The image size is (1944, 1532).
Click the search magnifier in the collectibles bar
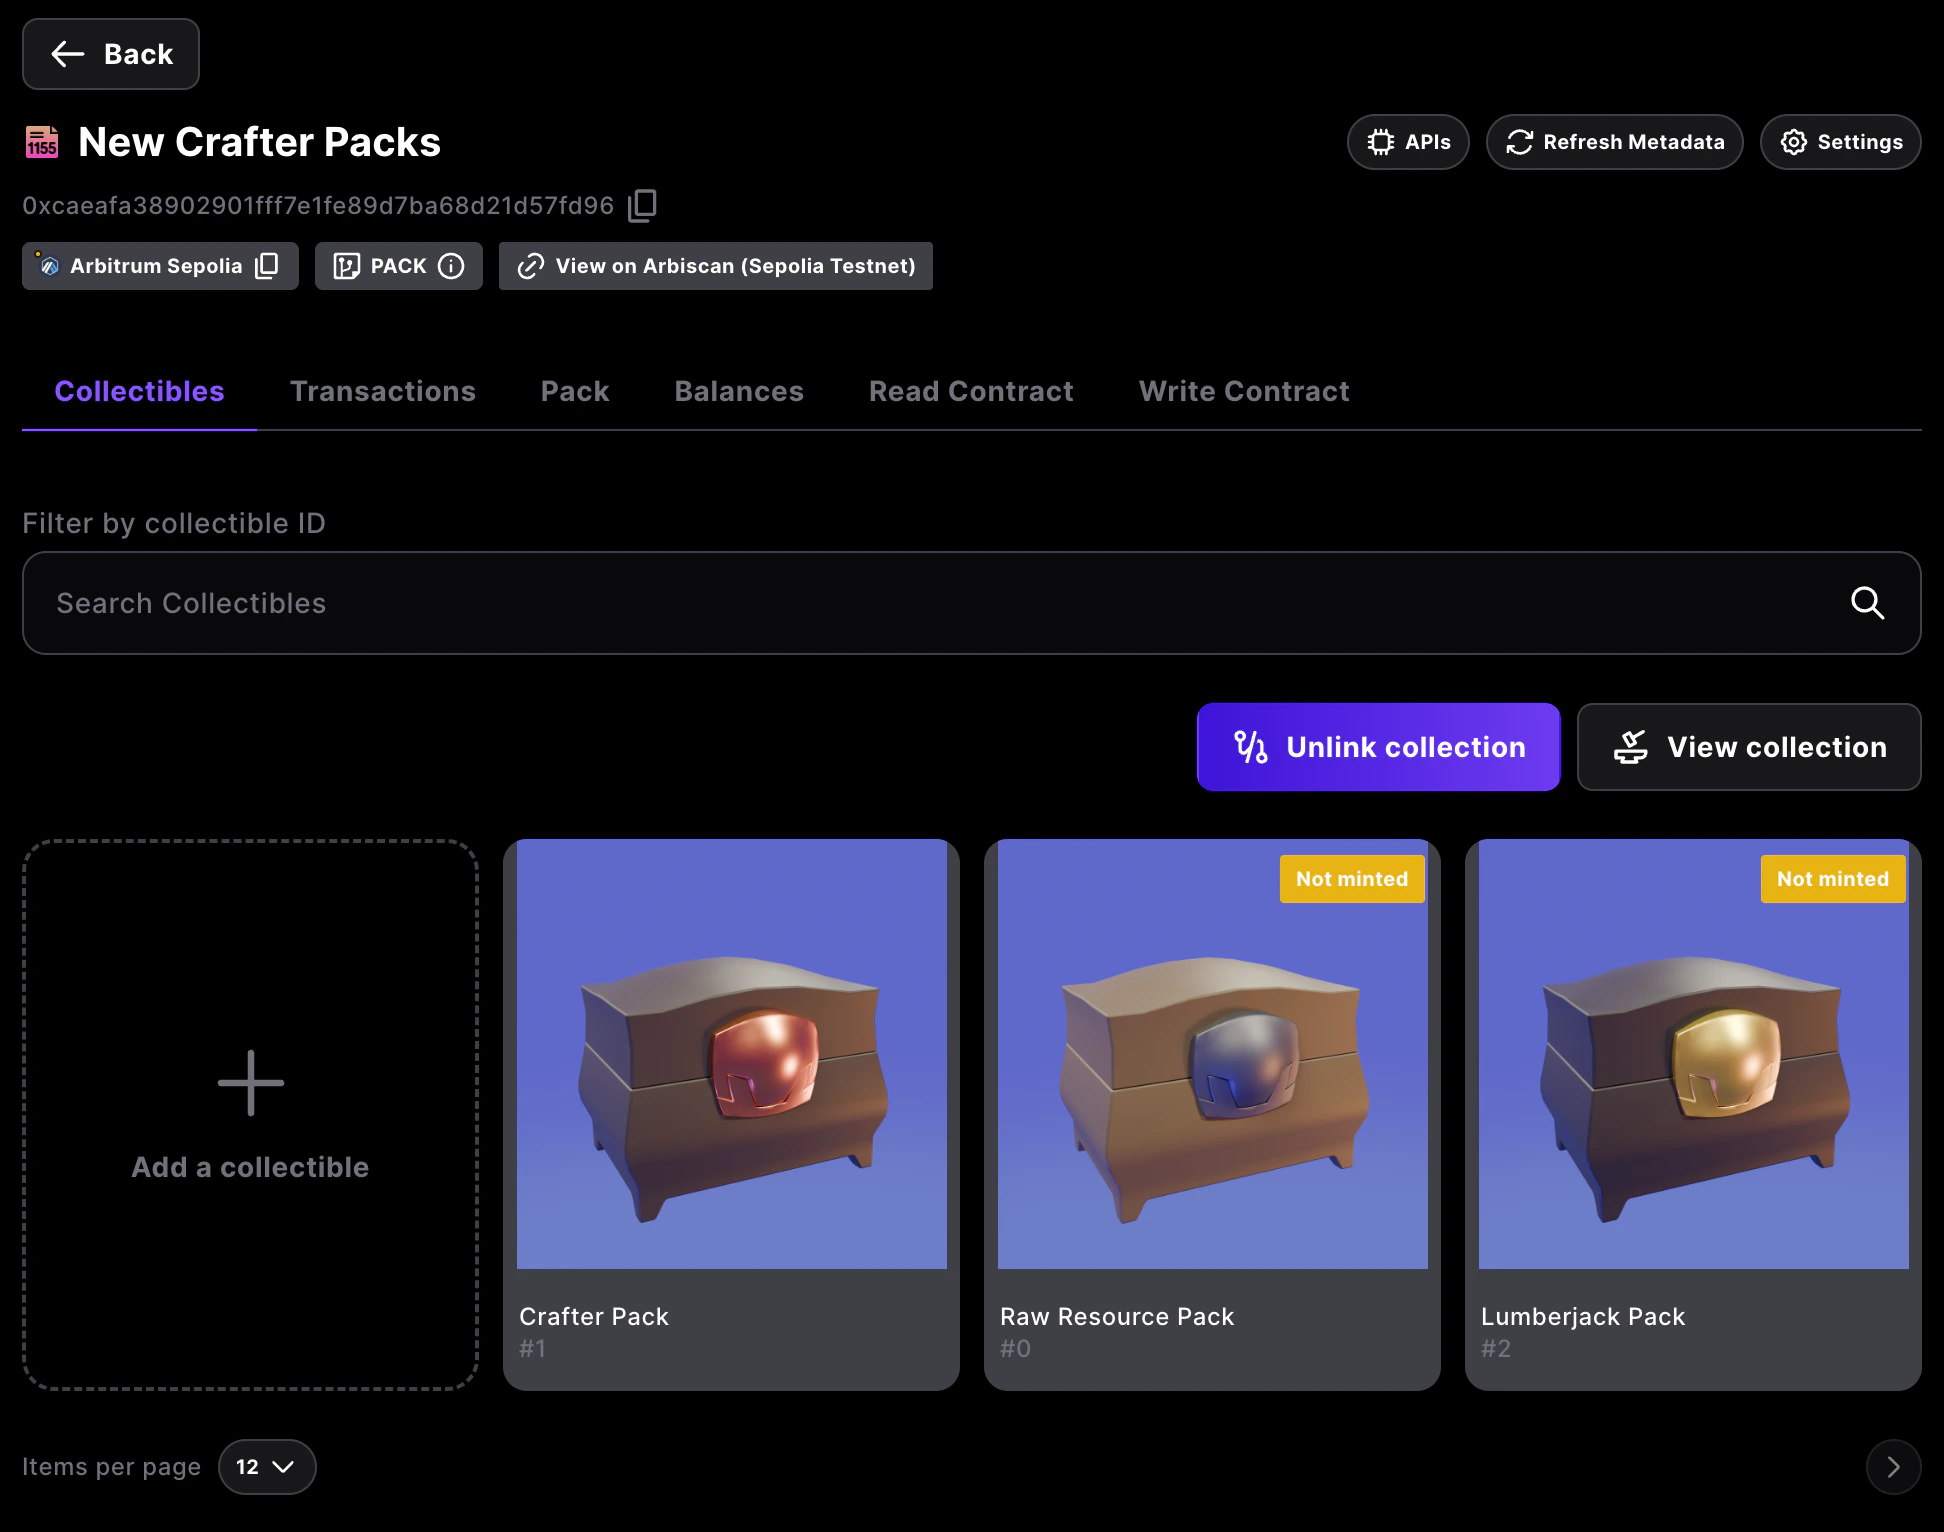click(x=1867, y=603)
